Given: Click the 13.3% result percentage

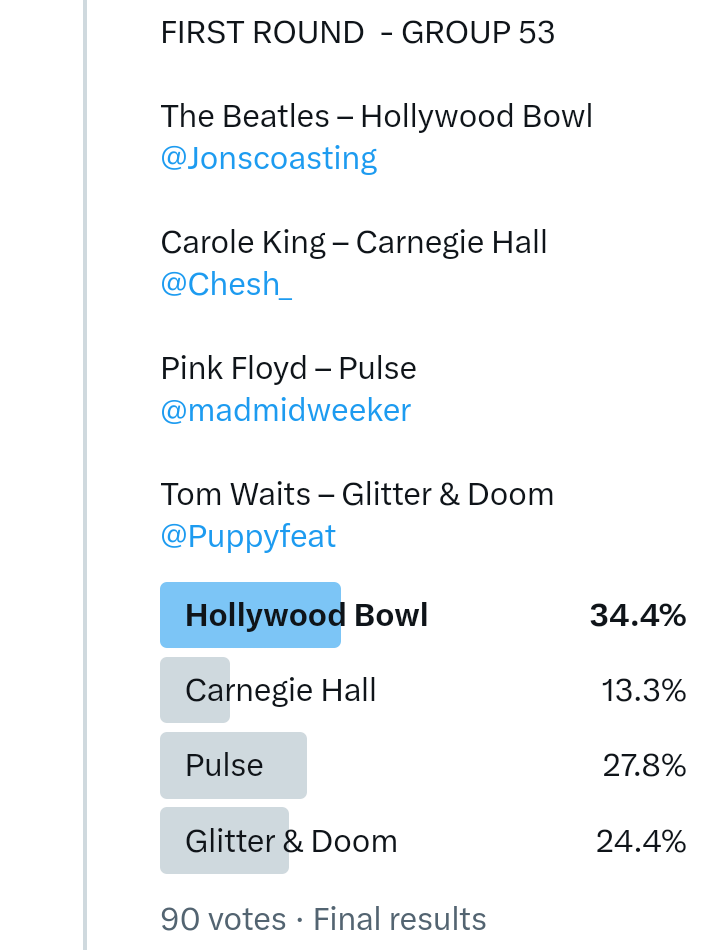Looking at the screenshot, I should [x=644, y=690].
